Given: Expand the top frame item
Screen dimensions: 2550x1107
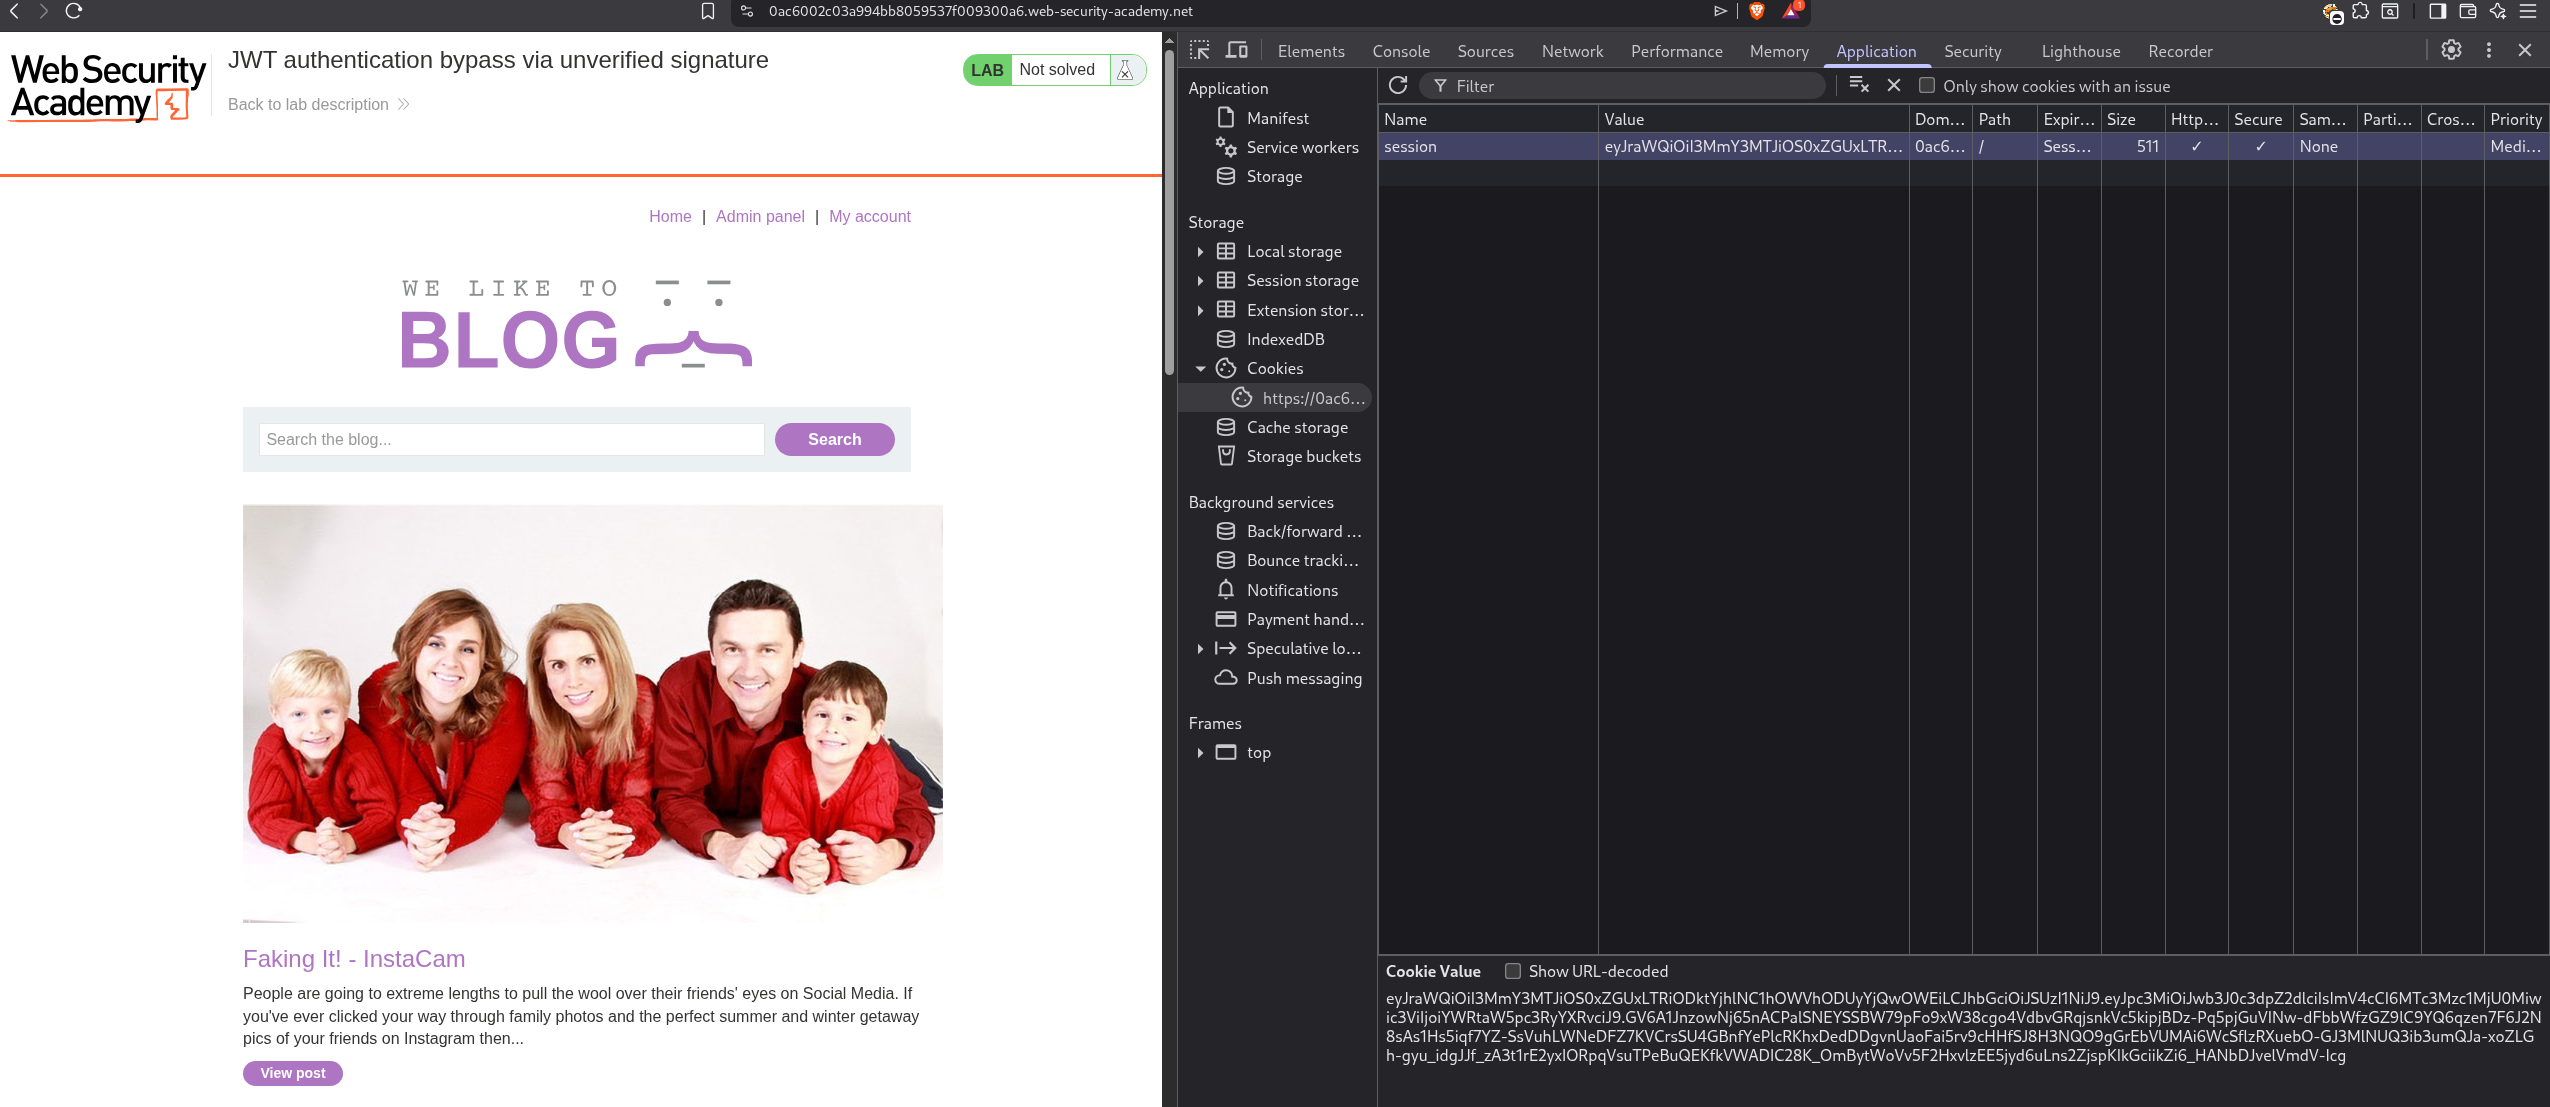Looking at the screenshot, I should click(1200, 753).
